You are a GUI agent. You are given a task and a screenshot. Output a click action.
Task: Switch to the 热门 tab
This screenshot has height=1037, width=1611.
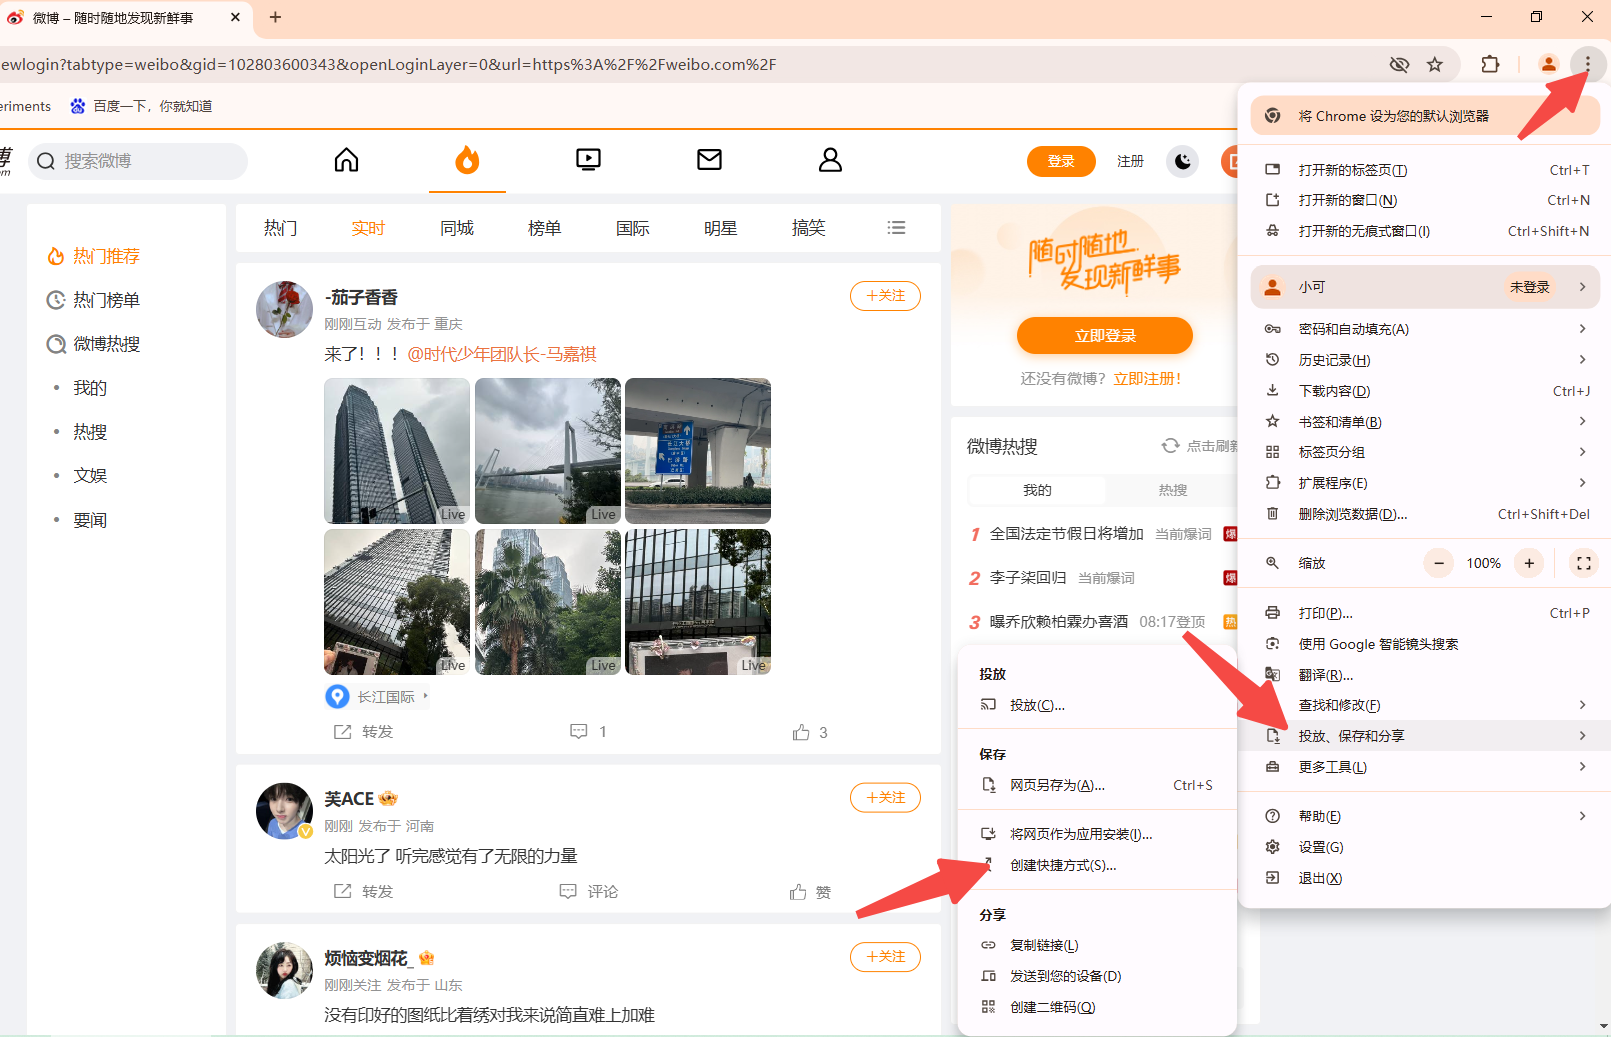(280, 228)
